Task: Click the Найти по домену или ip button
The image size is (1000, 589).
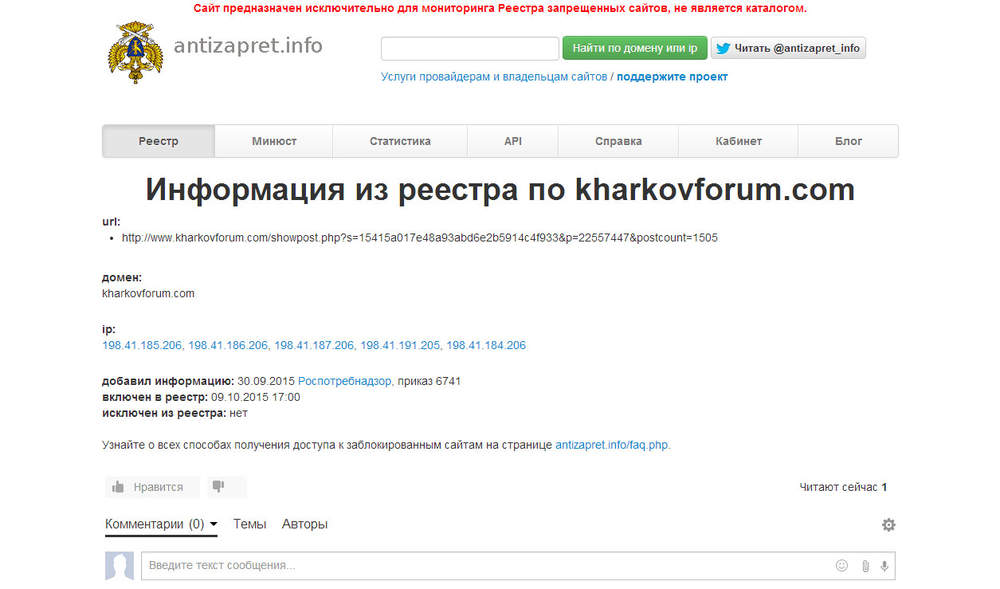Action: coord(635,48)
